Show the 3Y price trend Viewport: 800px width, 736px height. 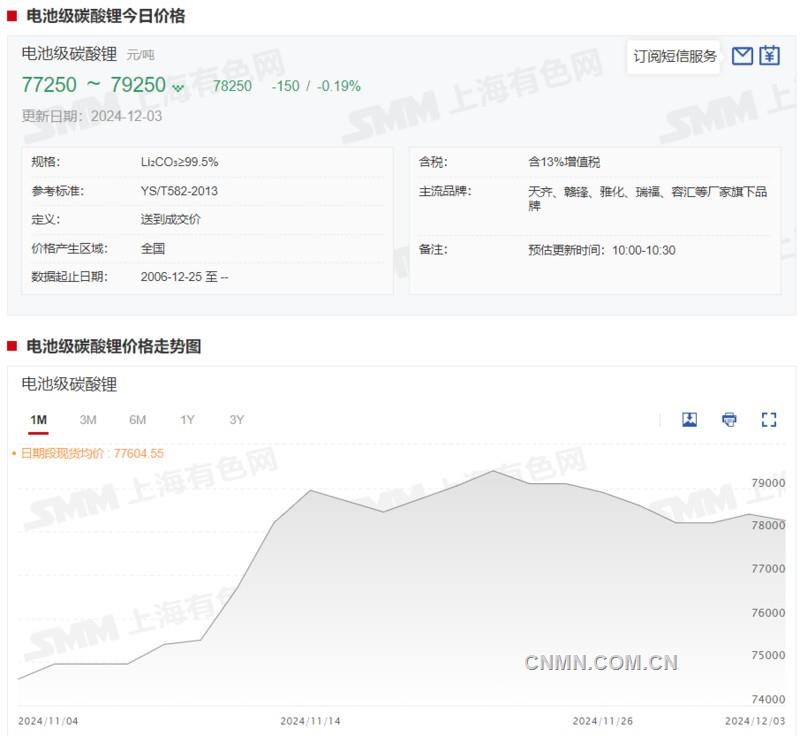[x=236, y=420]
